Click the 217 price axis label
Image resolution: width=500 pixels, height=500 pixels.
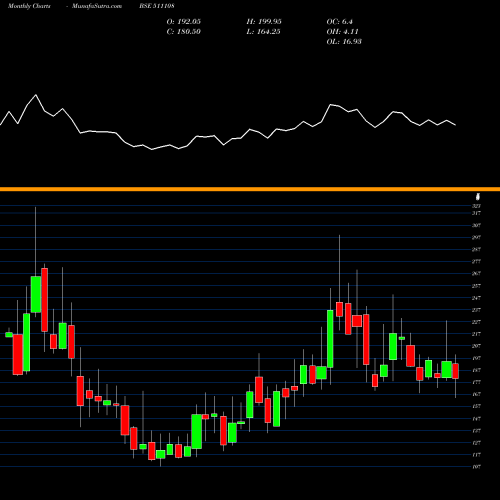476,334
